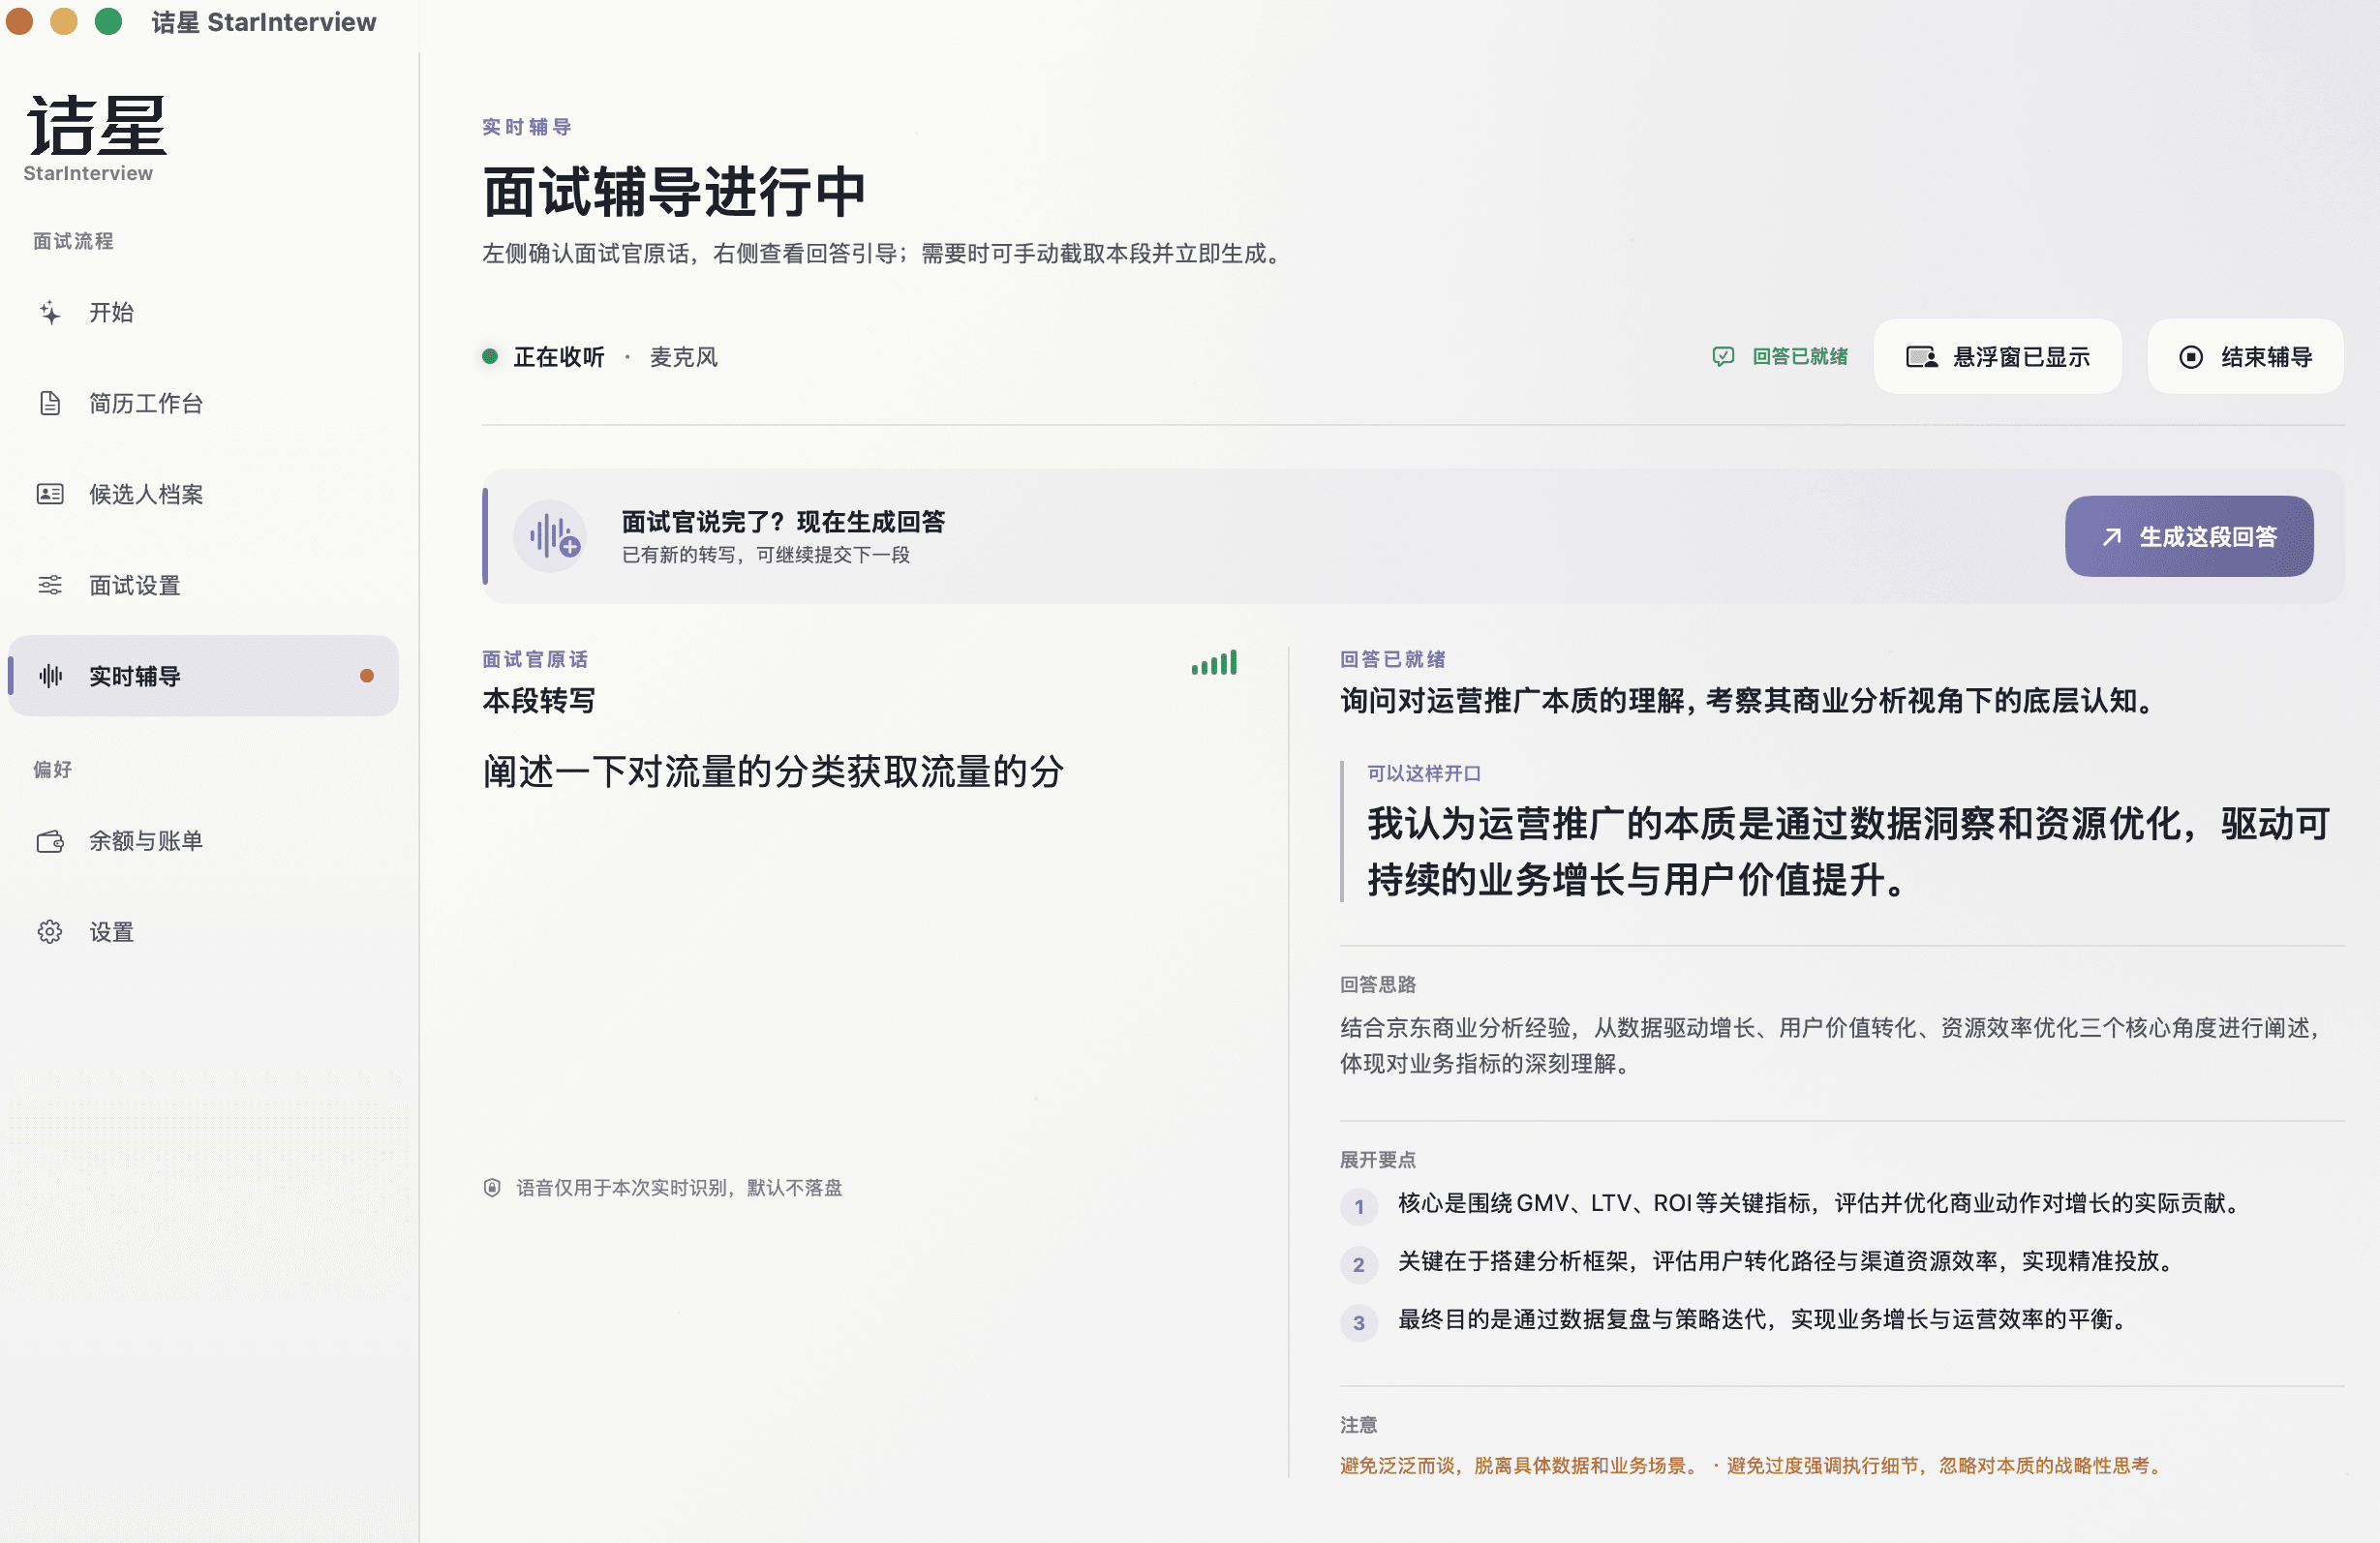Click the waveform plus icon in banner

(551, 536)
